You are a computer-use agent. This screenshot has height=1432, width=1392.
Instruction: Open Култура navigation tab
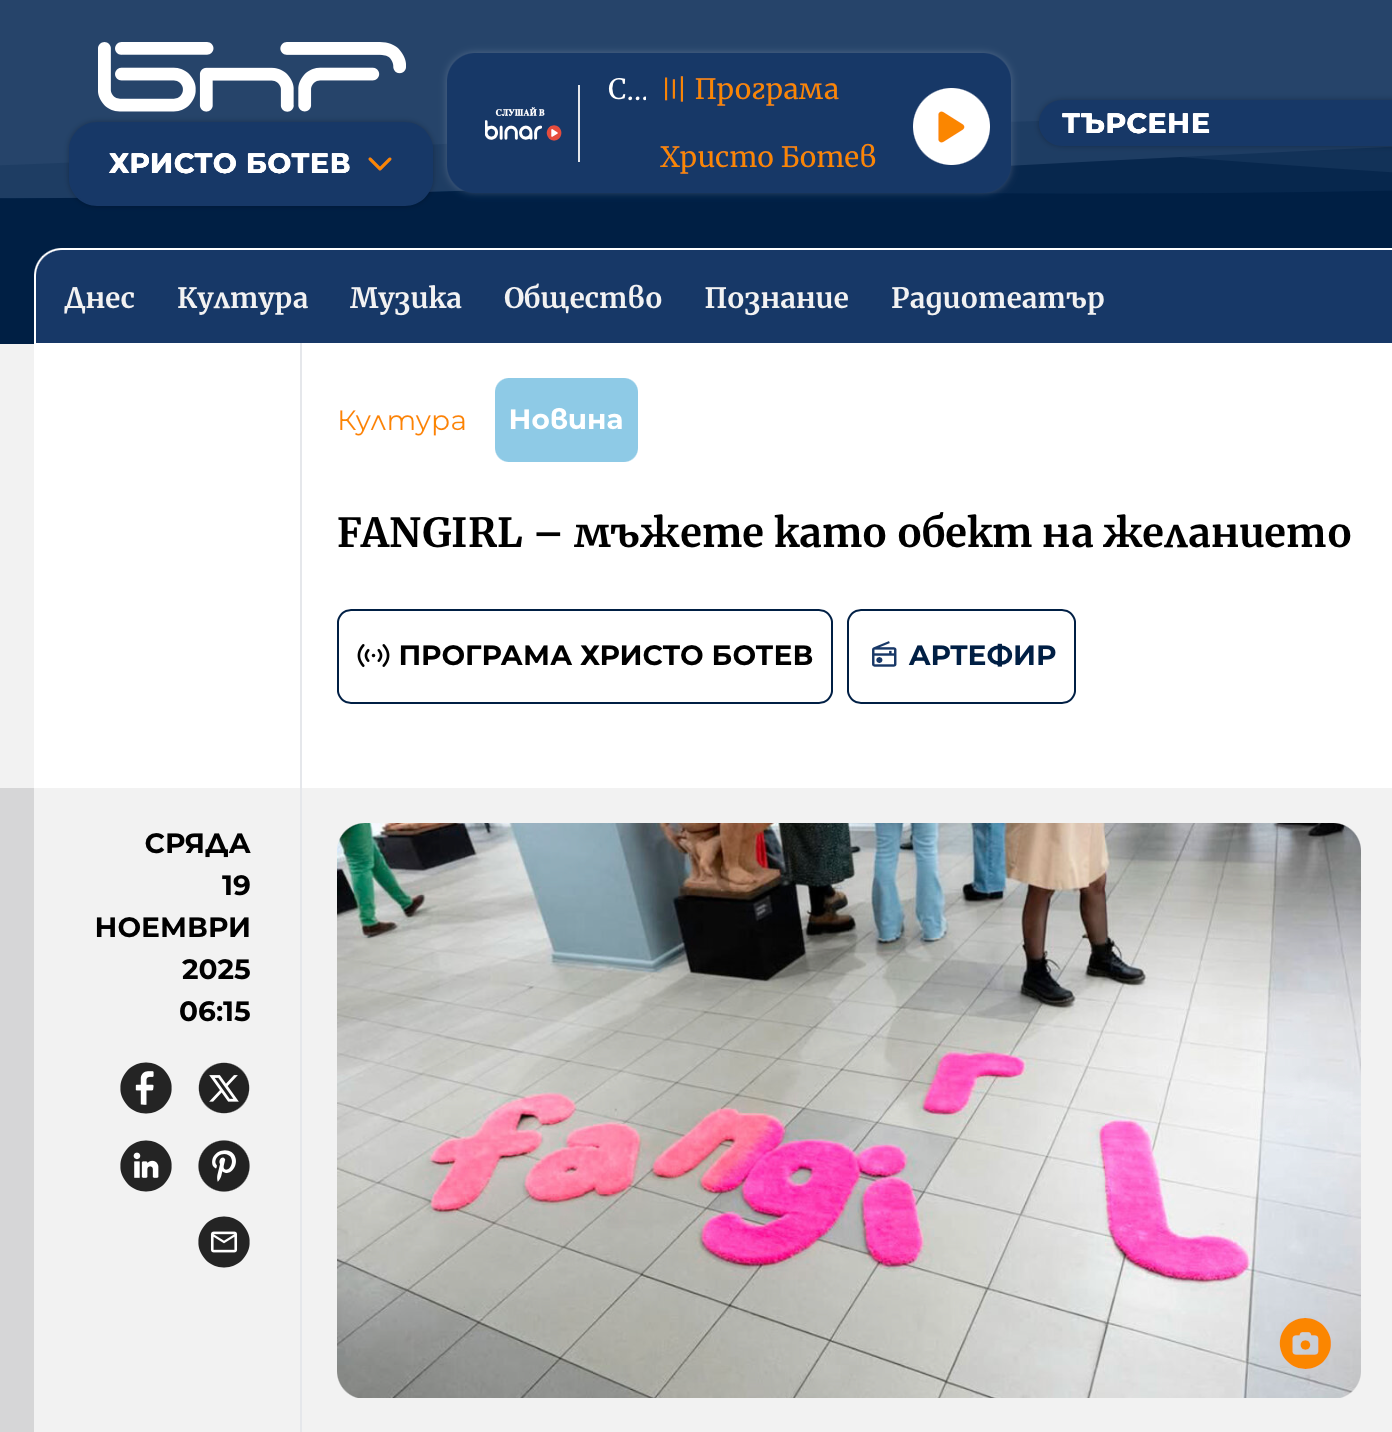point(242,297)
